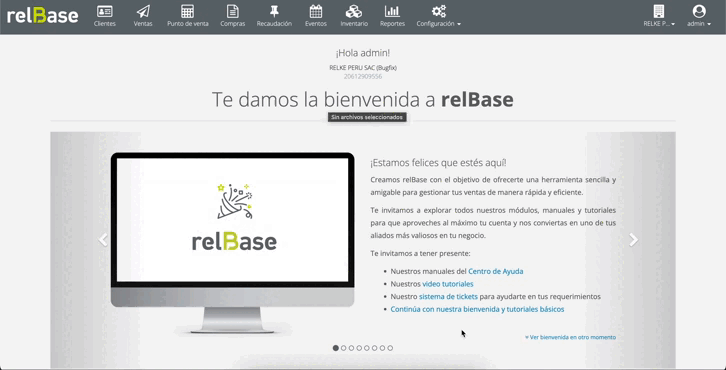Open the video tutoriales link

click(448, 284)
